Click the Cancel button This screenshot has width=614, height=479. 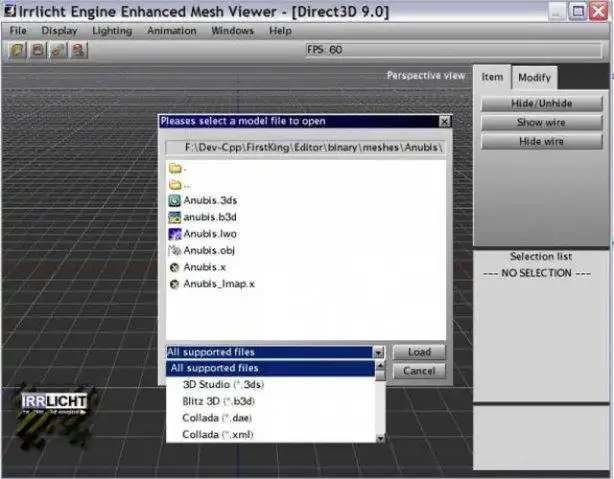pos(419,371)
